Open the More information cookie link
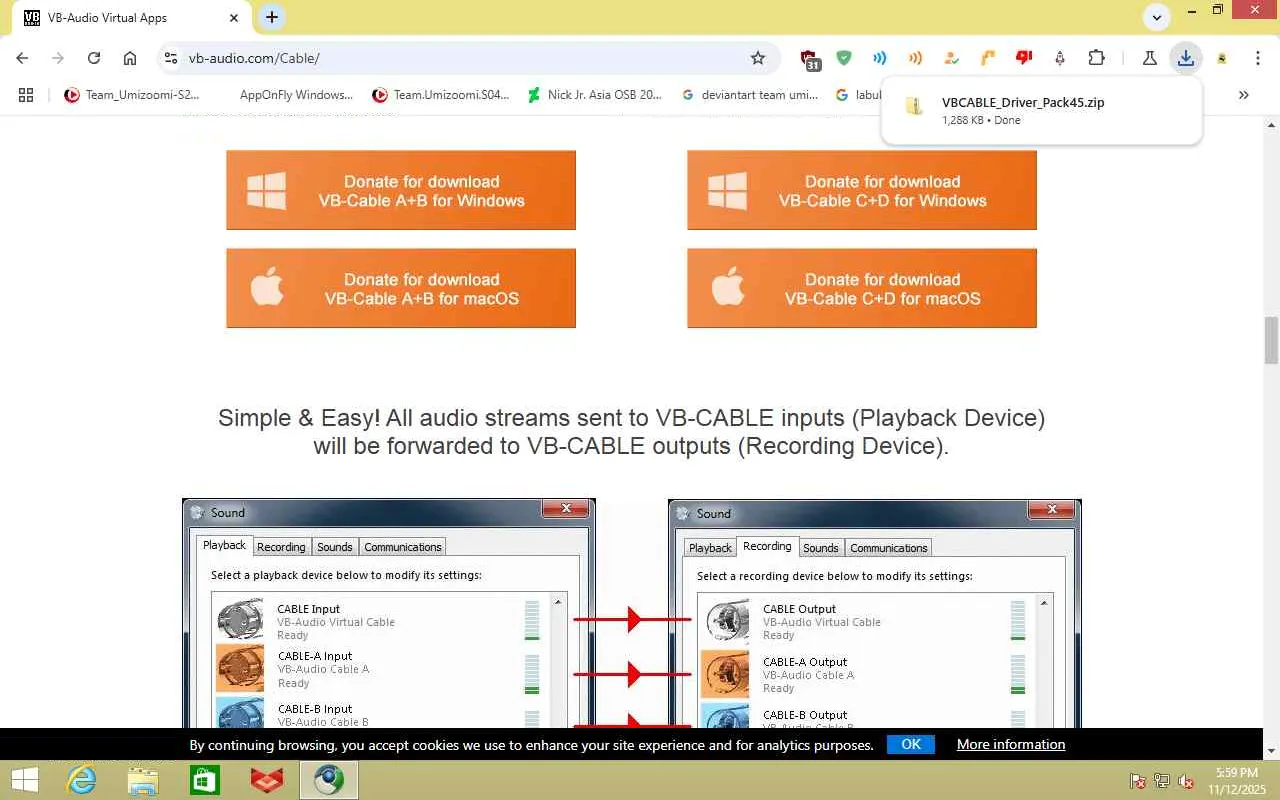 pyautogui.click(x=1011, y=744)
